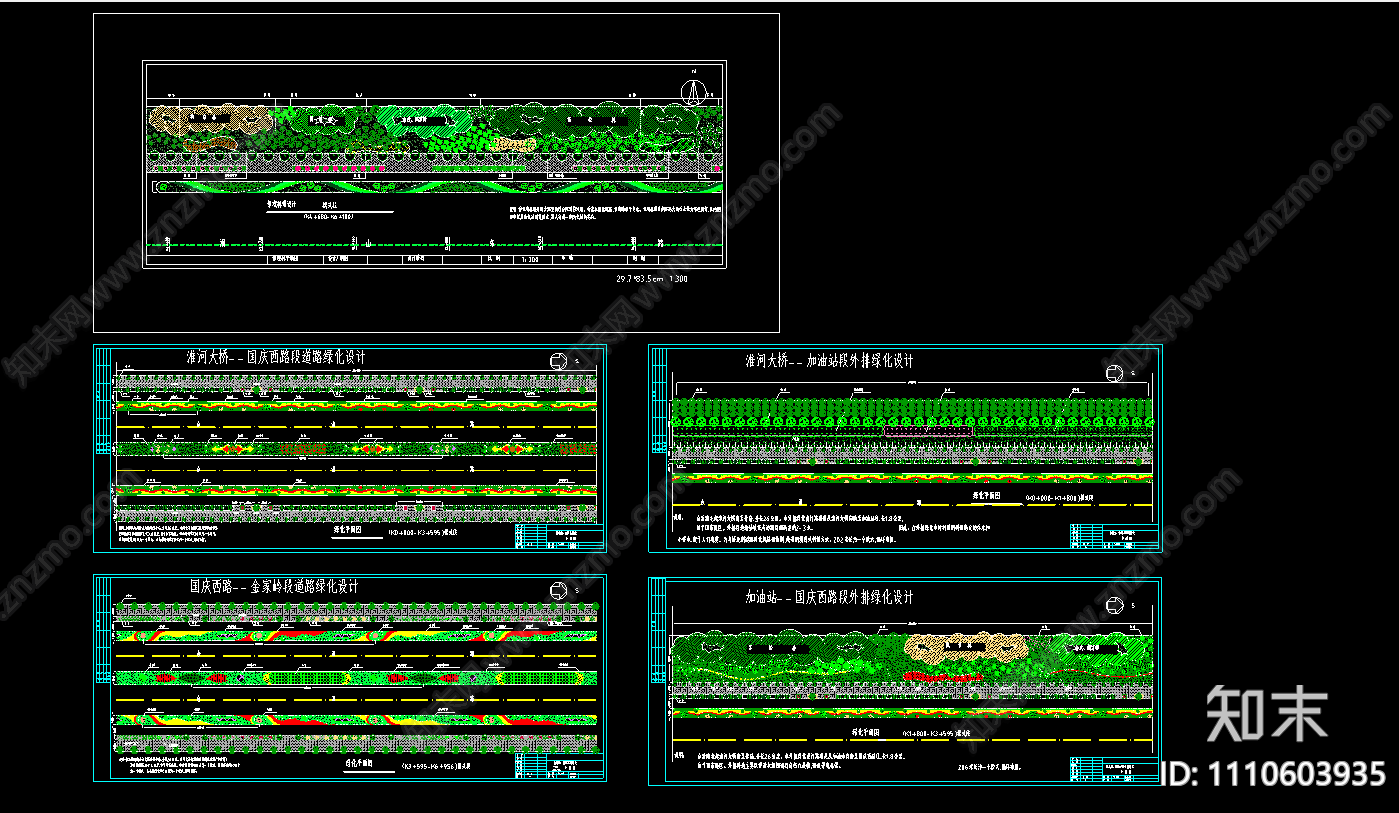Image resolution: width=1399 pixels, height=813 pixels.
Task: Click the tan hatched planting cluster in bottom-right sheet
Action: tap(965, 652)
